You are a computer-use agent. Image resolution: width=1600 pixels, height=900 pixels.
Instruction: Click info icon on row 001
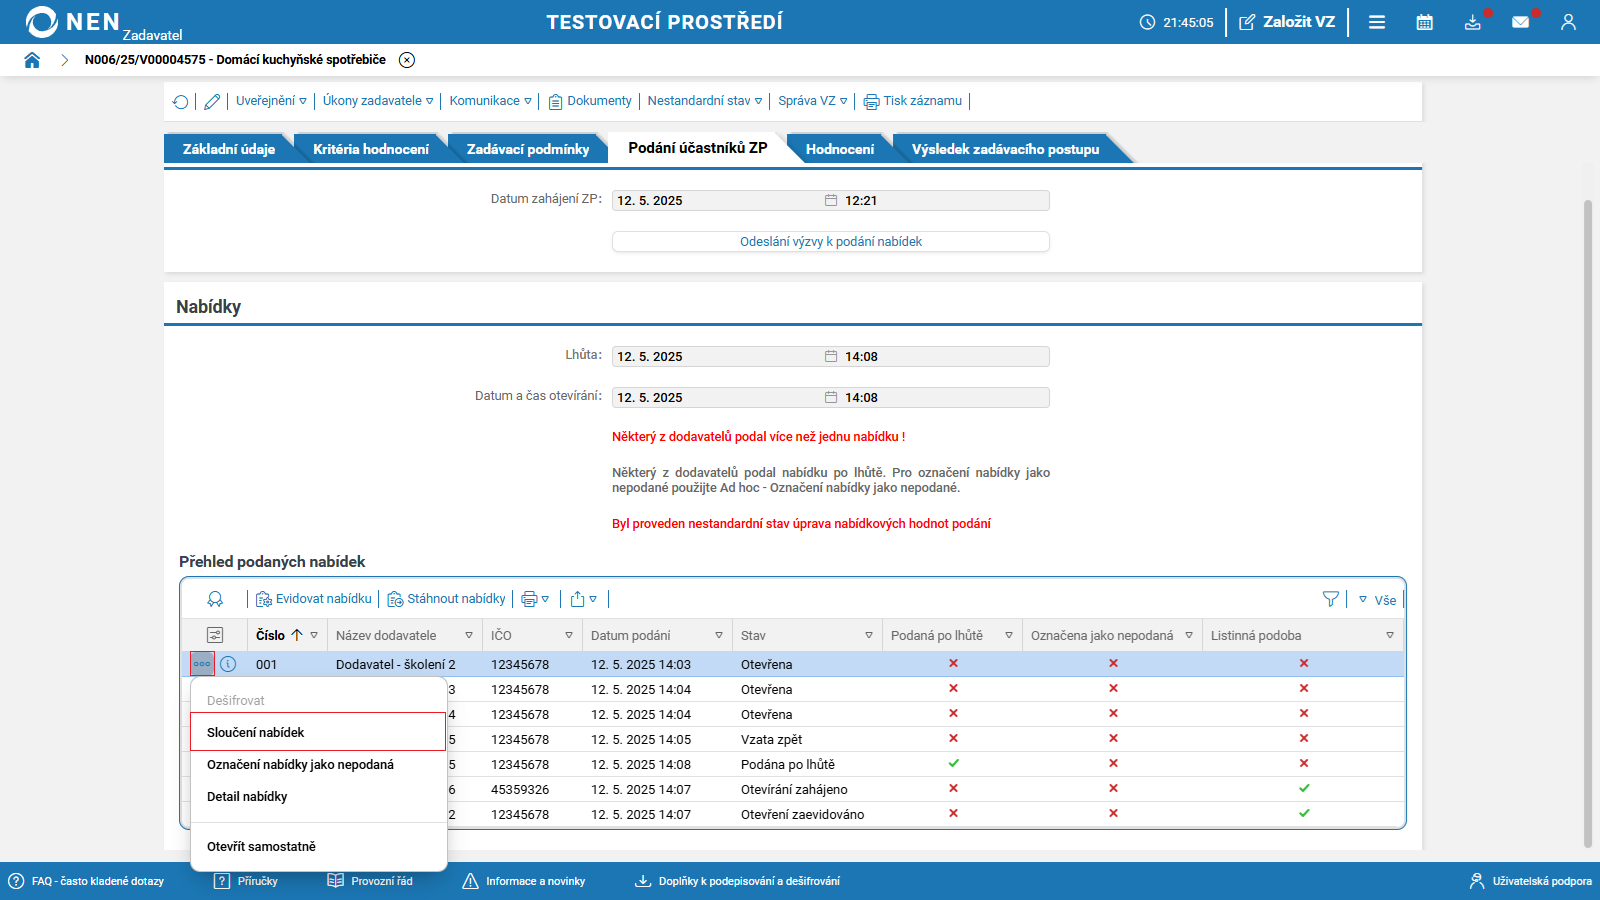228,664
